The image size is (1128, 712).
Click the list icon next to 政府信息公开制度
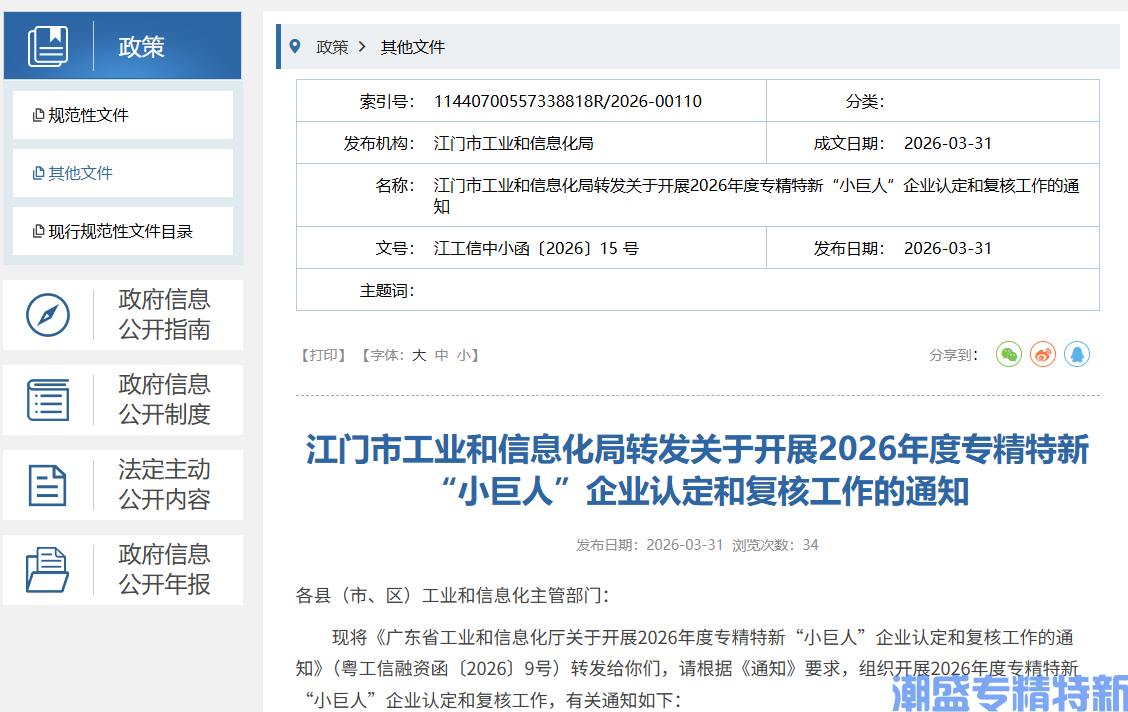pyautogui.click(x=48, y=399)
